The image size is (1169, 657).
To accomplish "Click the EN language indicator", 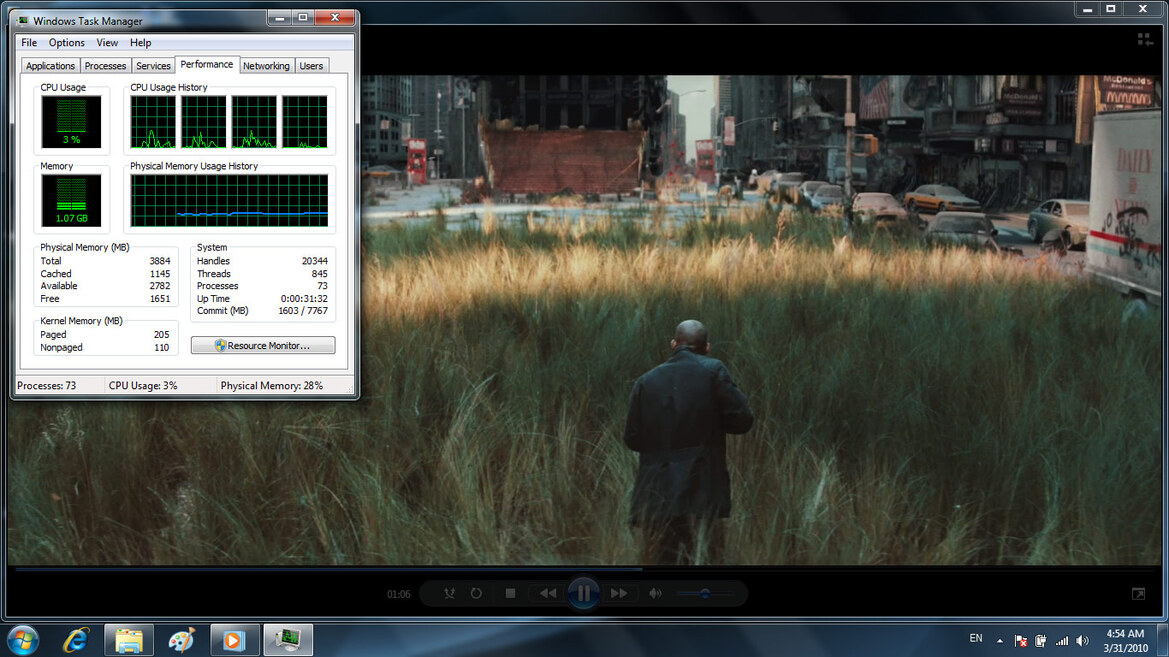I will (976, 638).
